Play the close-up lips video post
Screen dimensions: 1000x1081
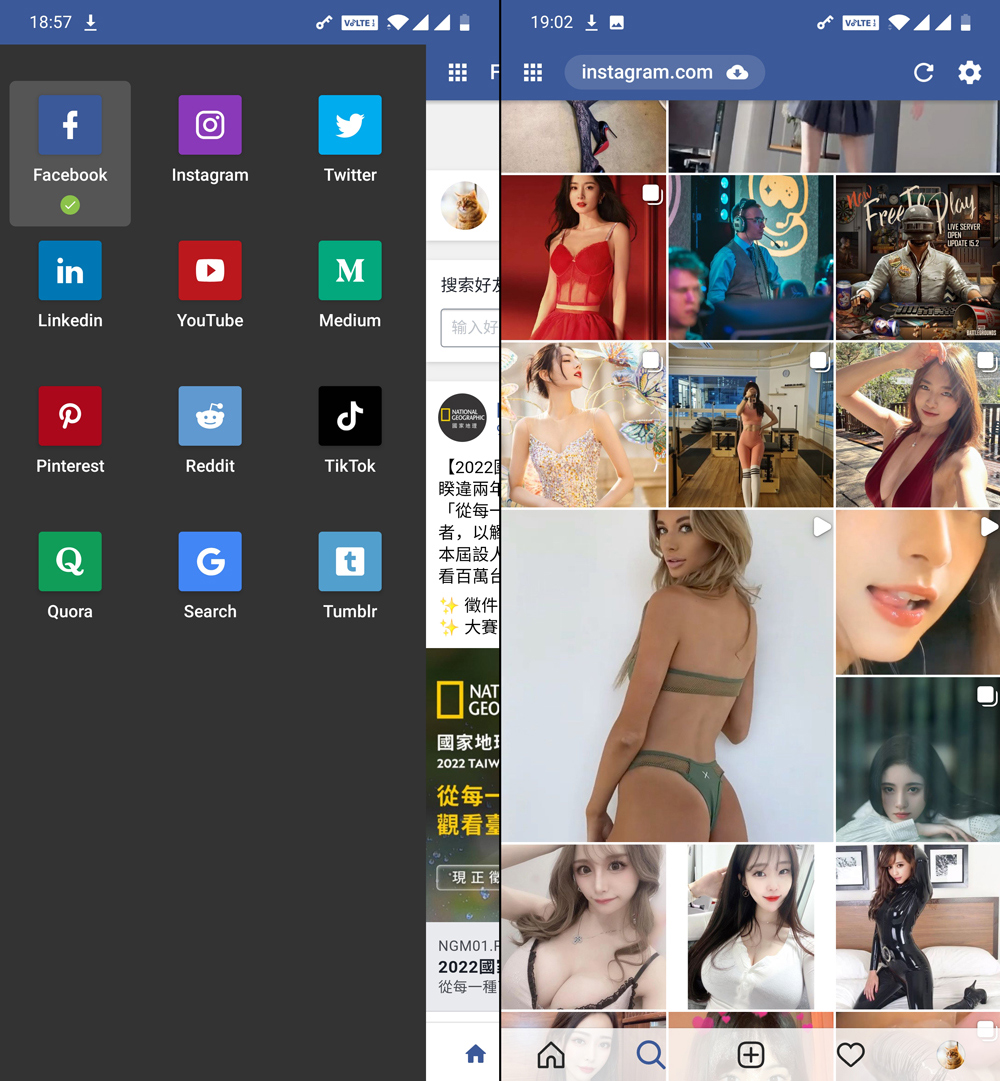(x=917, y=592)
